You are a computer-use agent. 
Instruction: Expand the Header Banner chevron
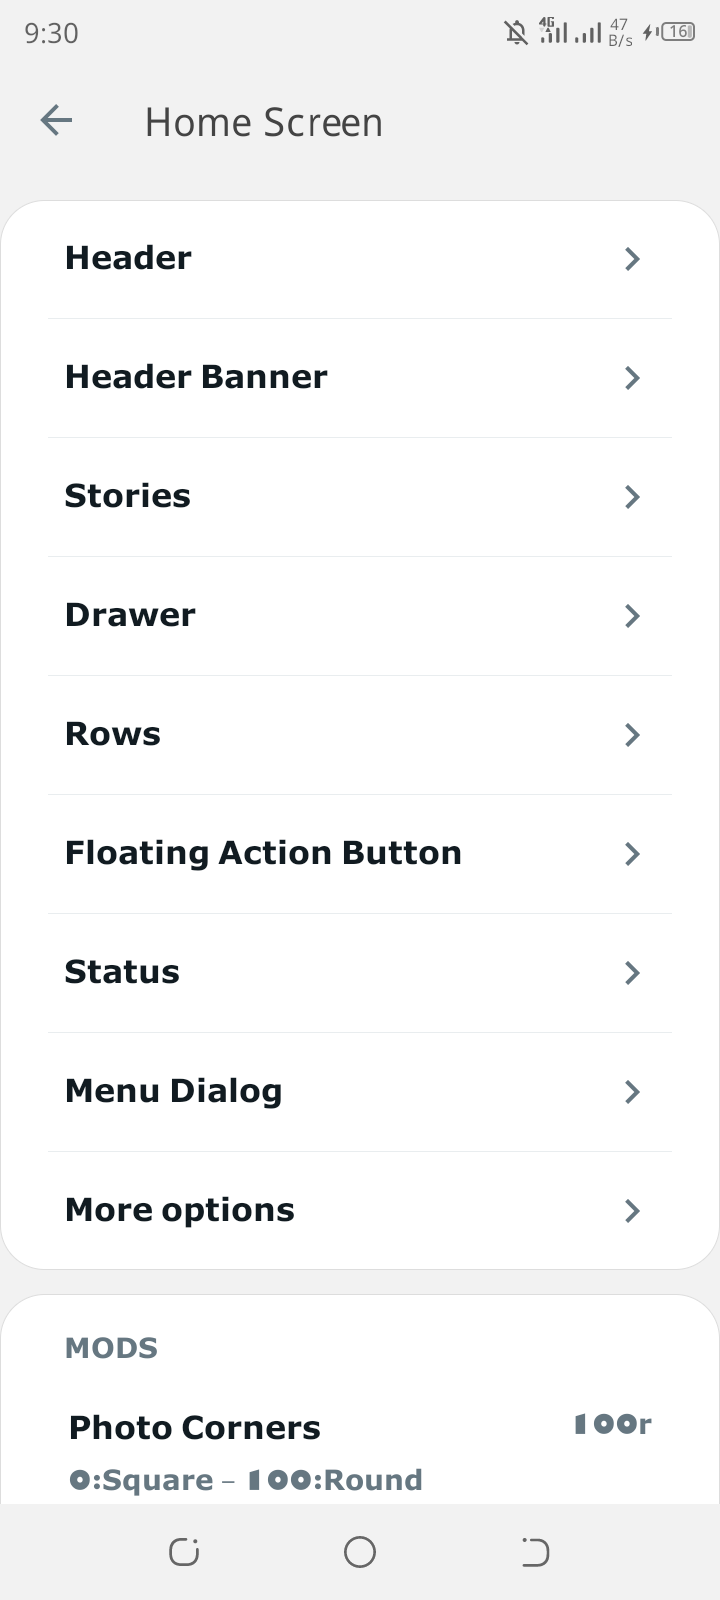[632, 378]
